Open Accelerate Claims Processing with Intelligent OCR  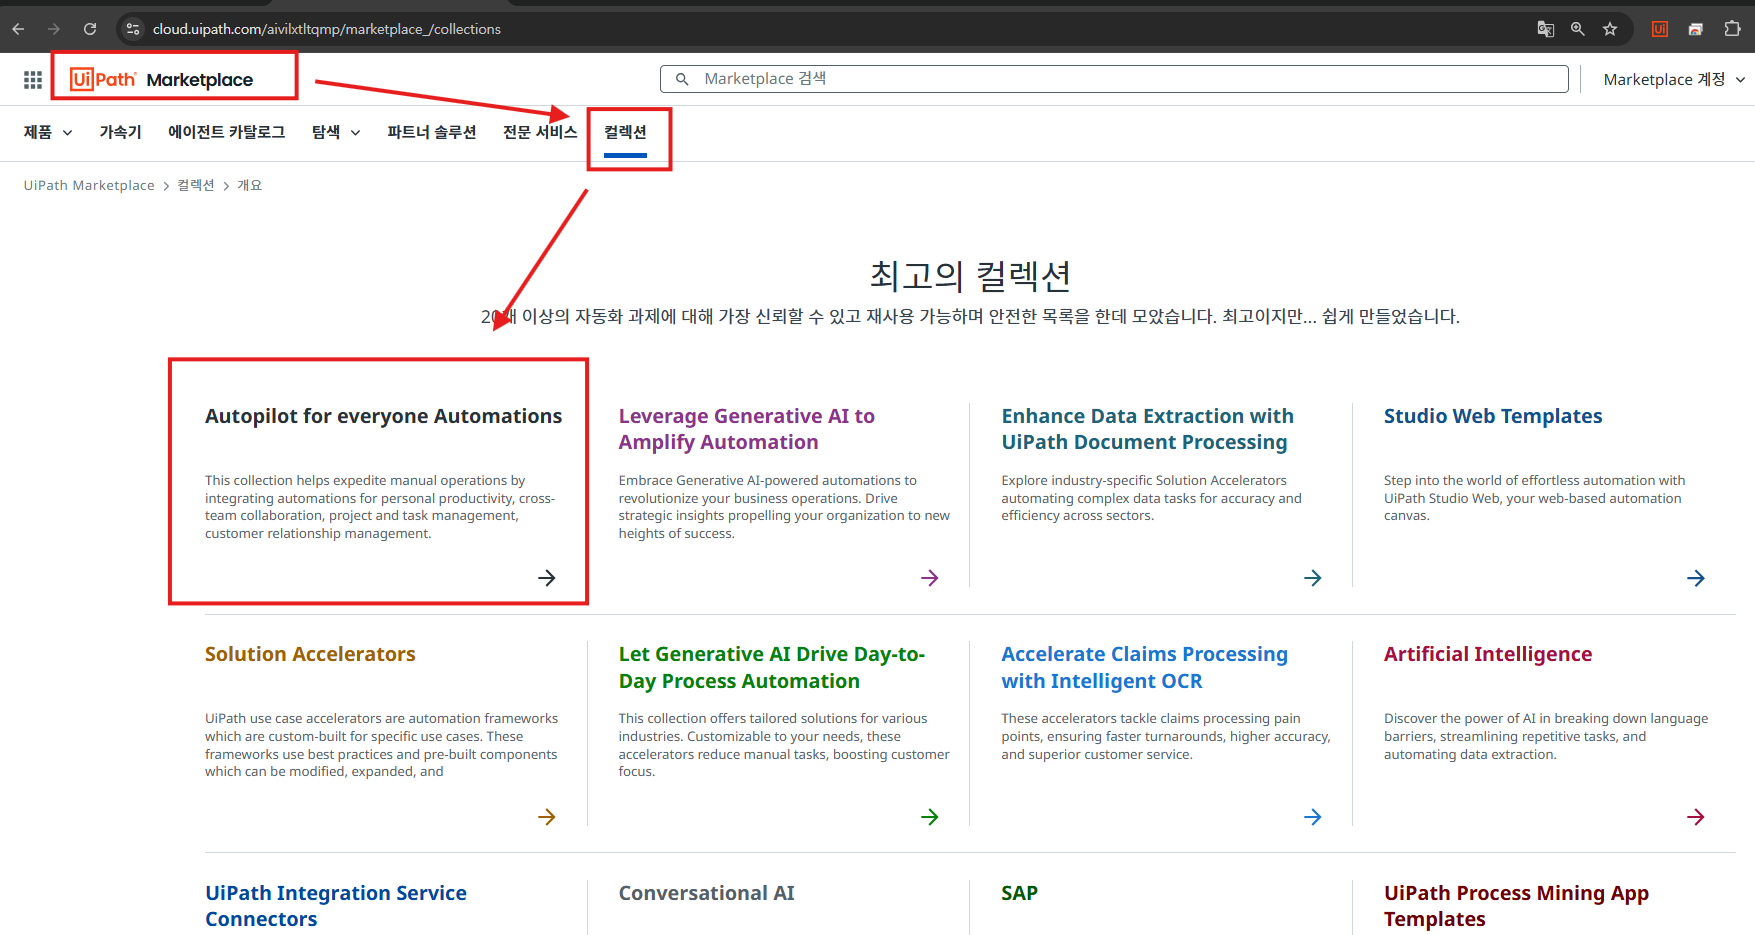point(1145,667)
